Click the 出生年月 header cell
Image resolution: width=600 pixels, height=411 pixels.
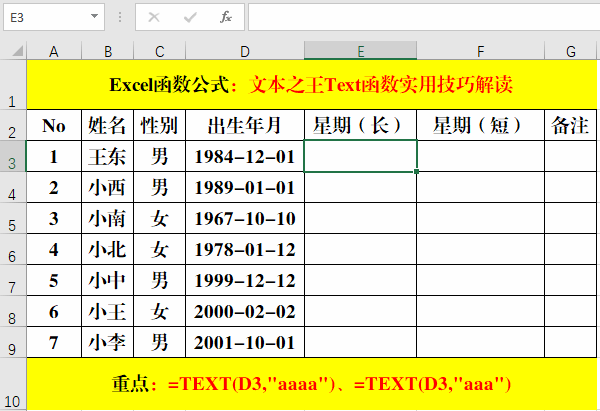coord(245,126)
